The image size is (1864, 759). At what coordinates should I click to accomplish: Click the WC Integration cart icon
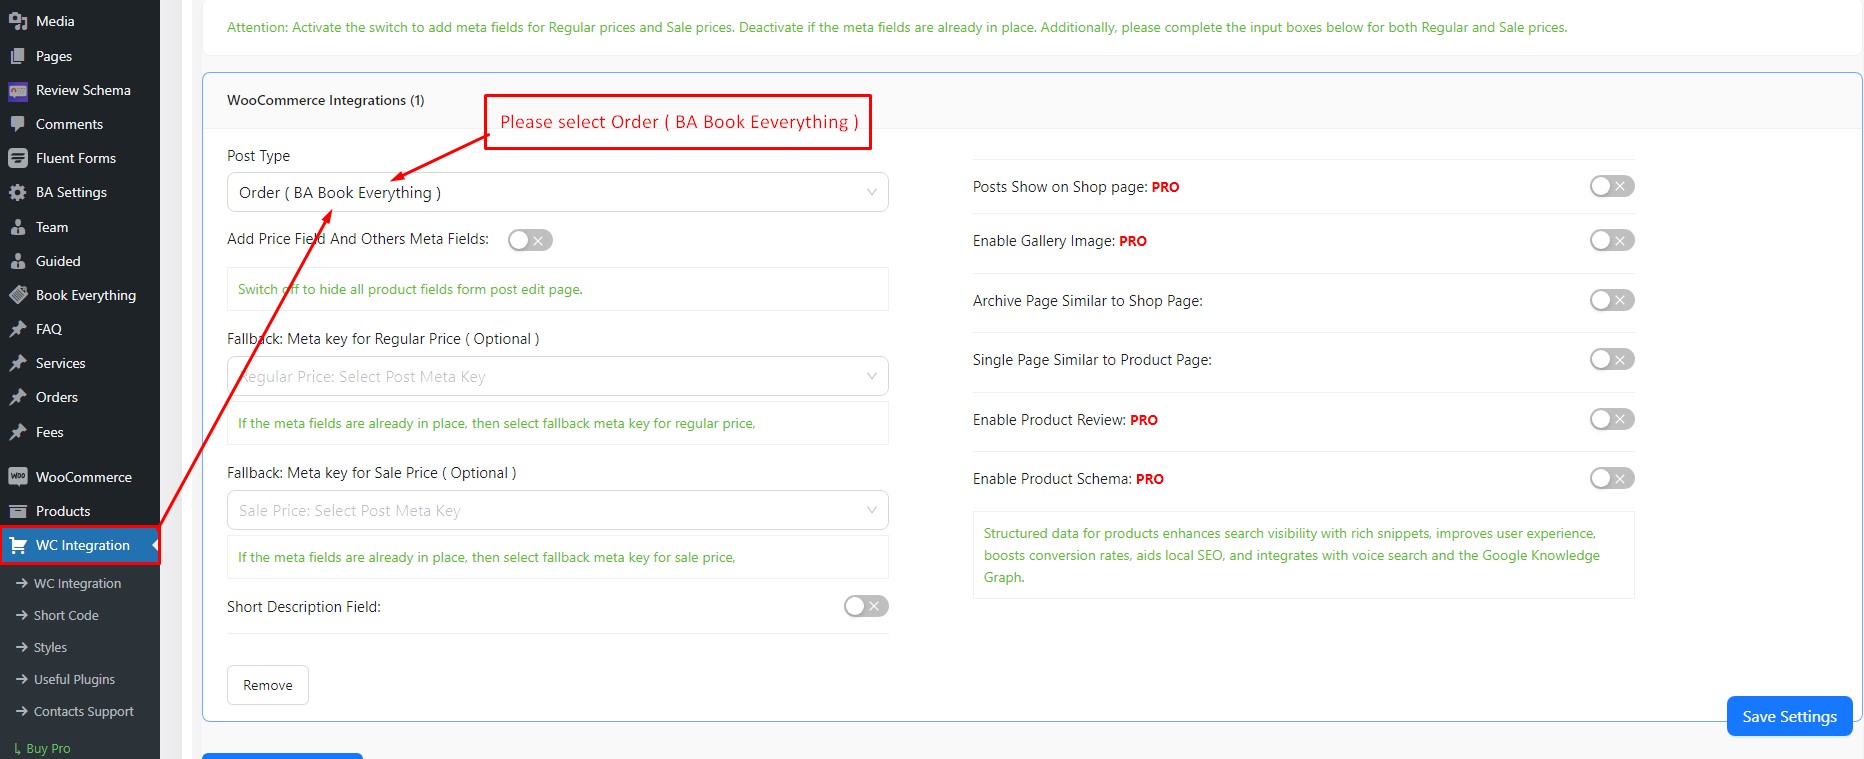18,545
